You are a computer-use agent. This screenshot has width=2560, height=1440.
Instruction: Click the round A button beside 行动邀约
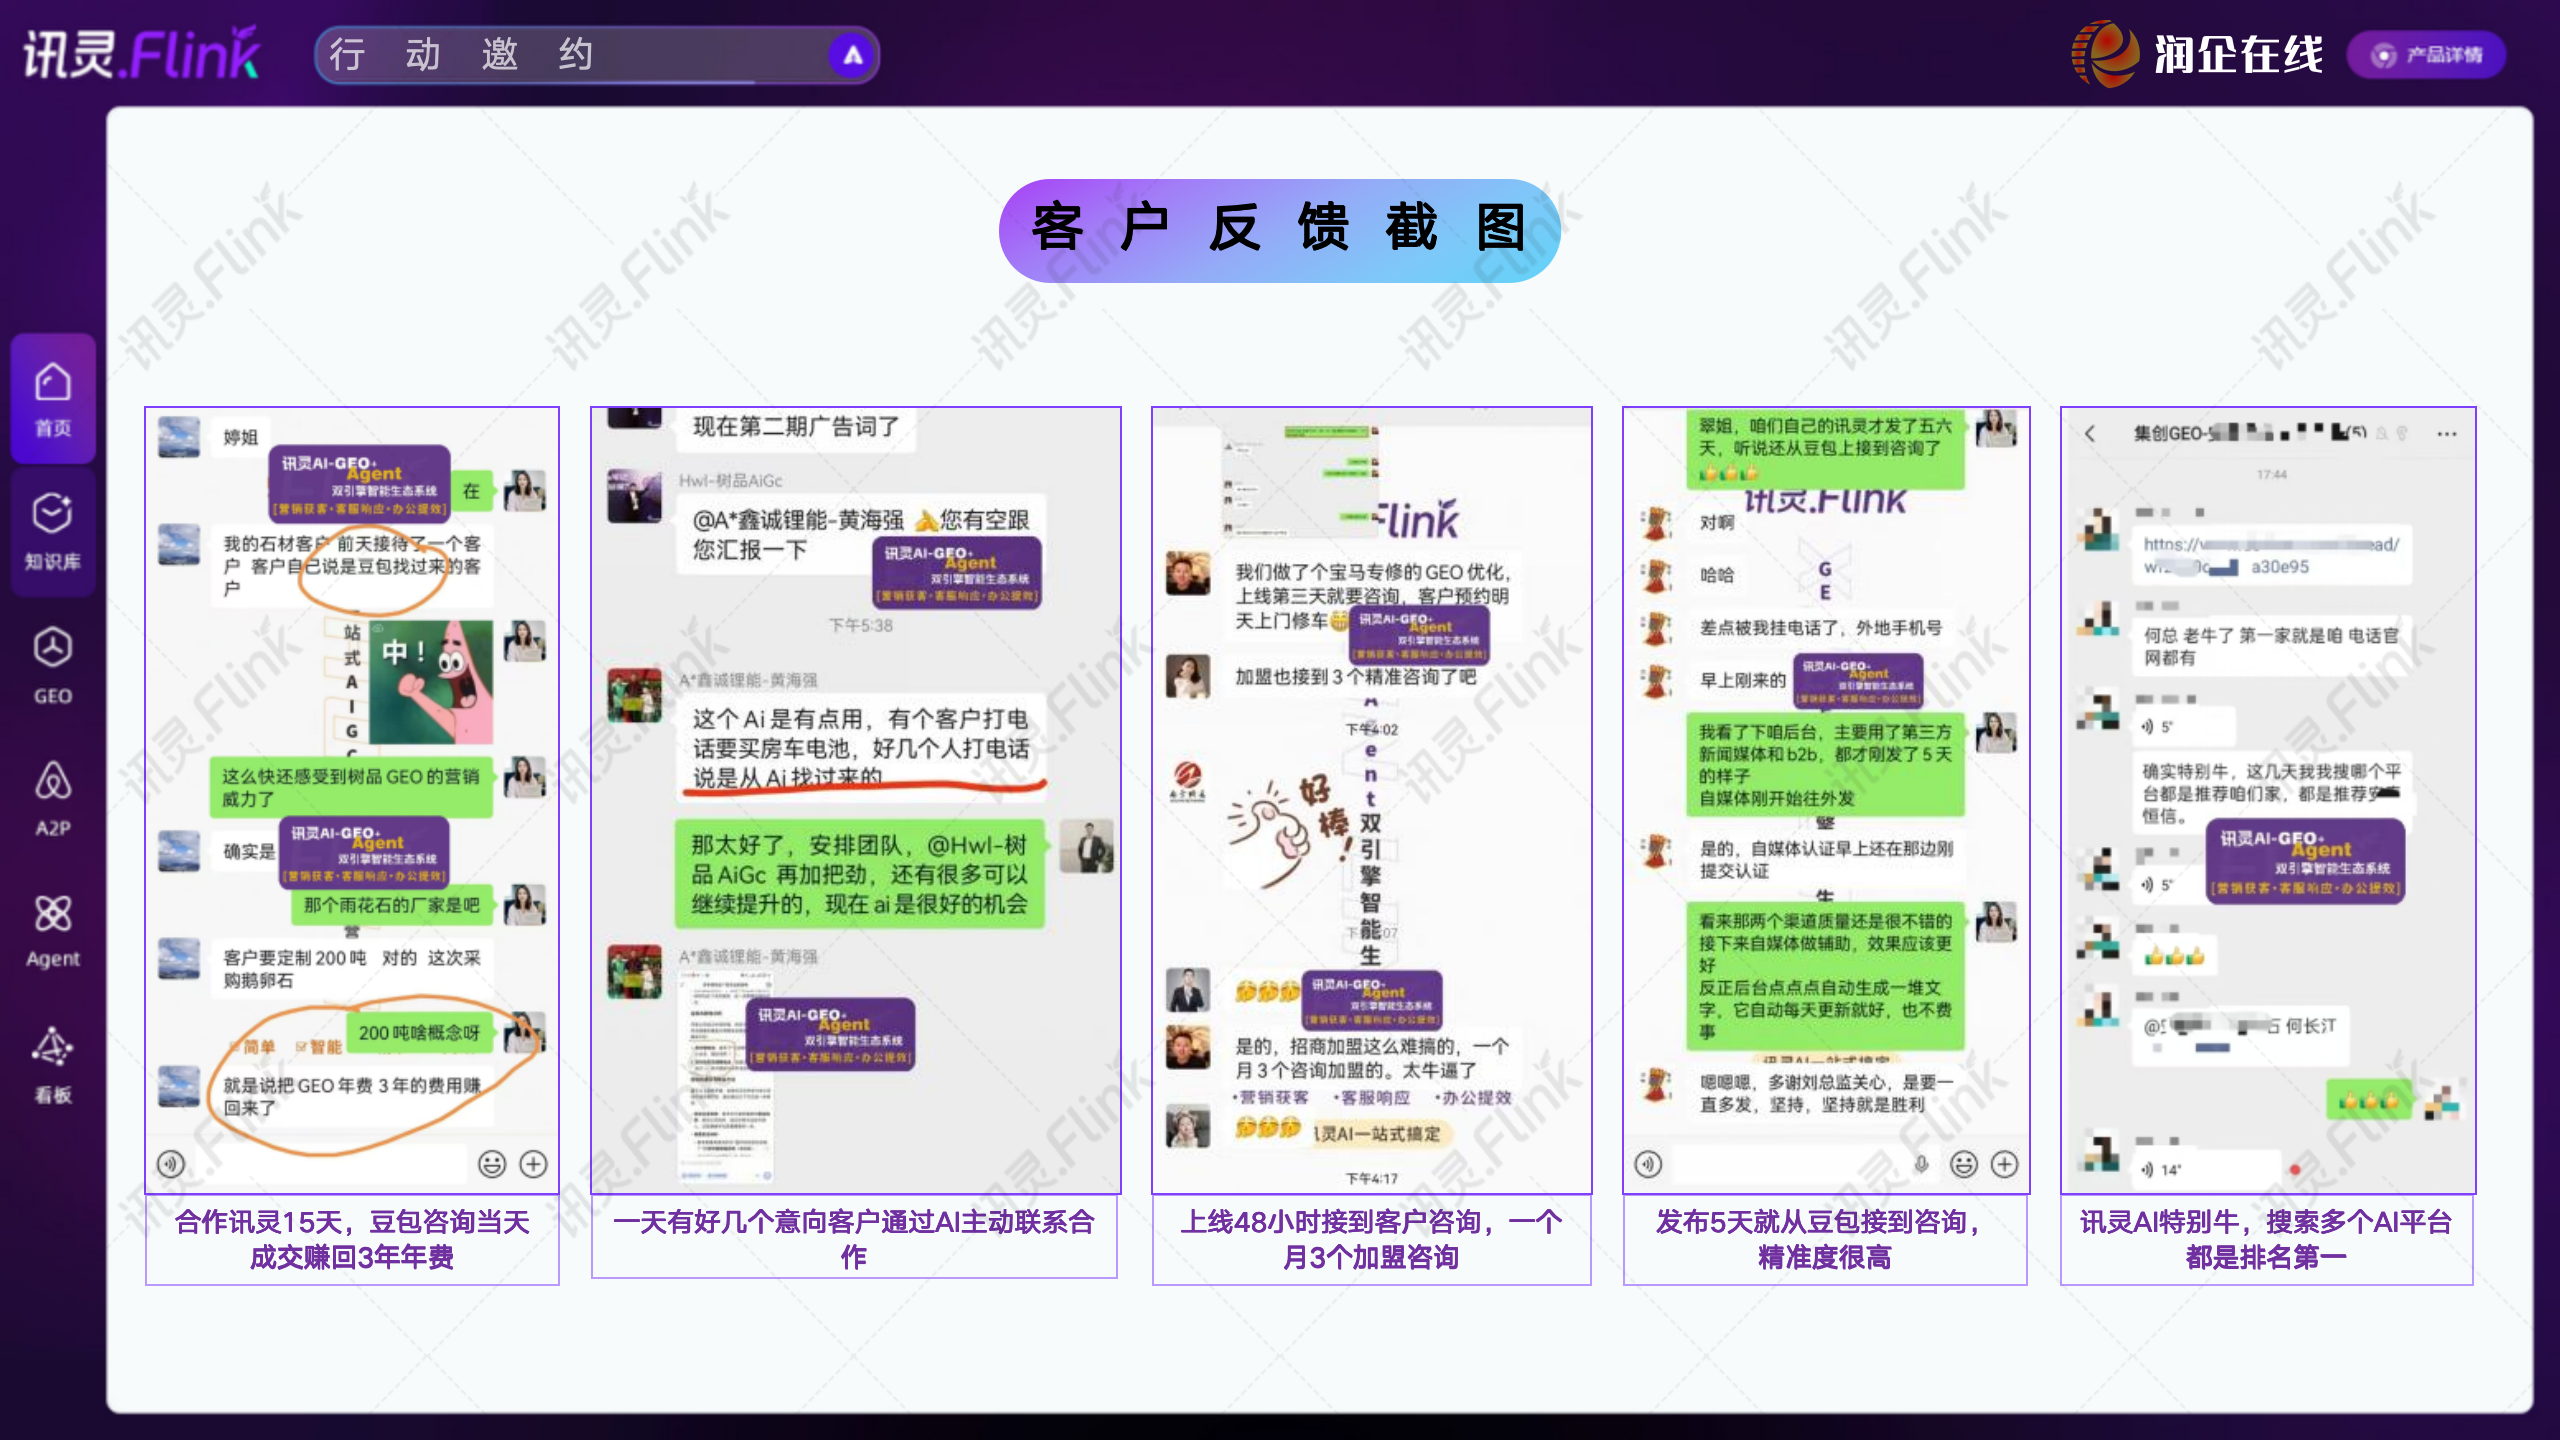tap(852, 55)
